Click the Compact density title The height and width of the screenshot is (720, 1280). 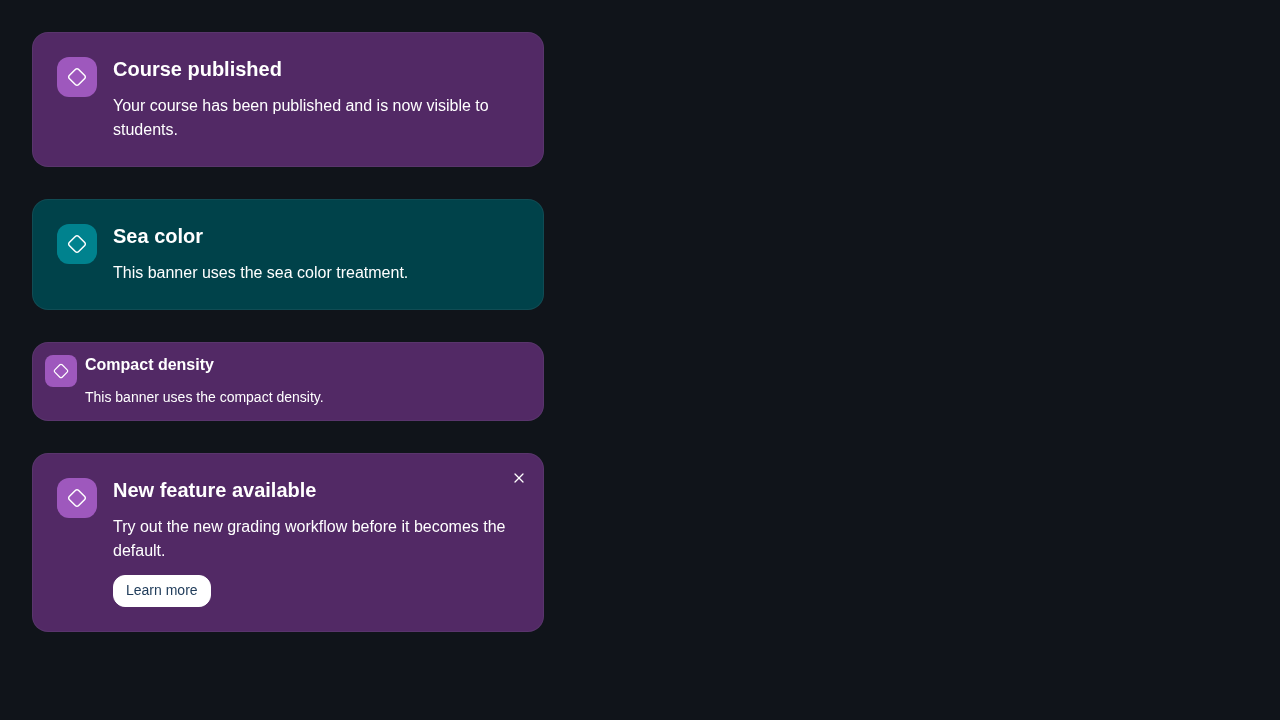[149, 365]
